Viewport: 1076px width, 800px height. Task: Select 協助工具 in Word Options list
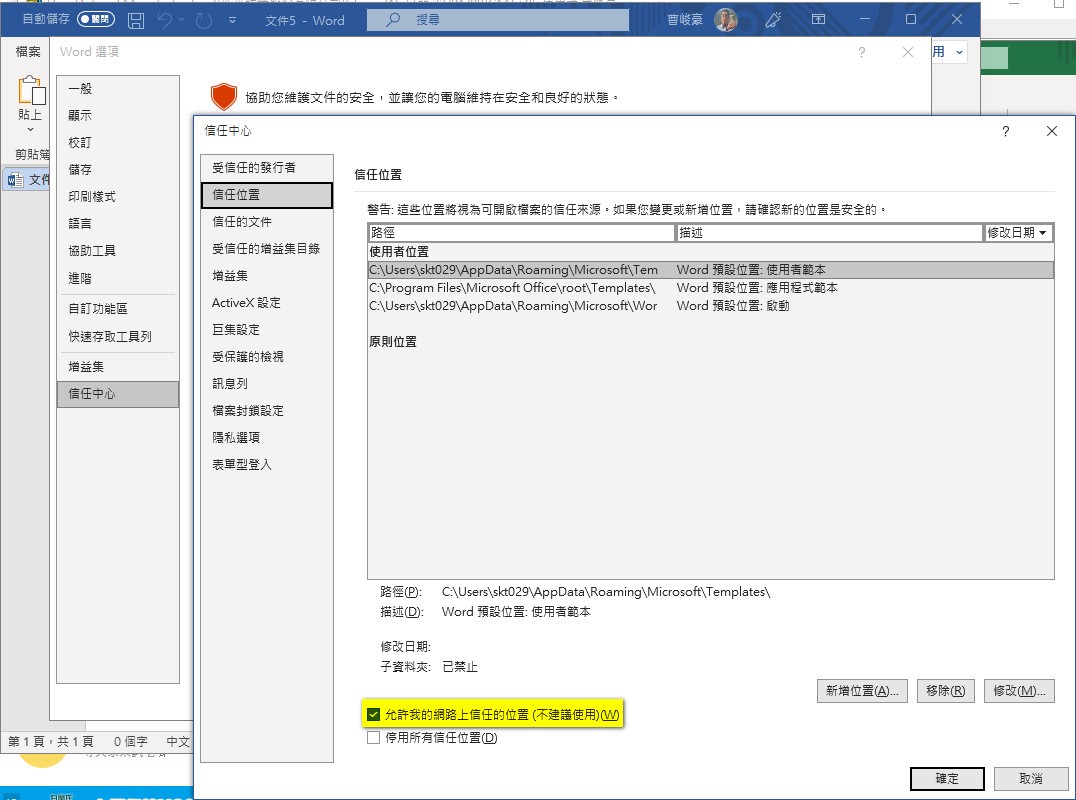click(118, 251)
